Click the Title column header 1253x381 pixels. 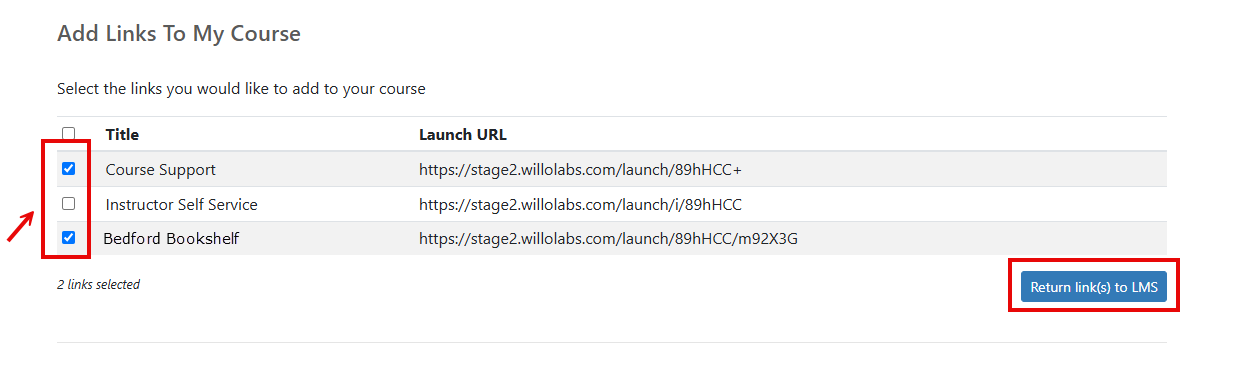[122, 134]
